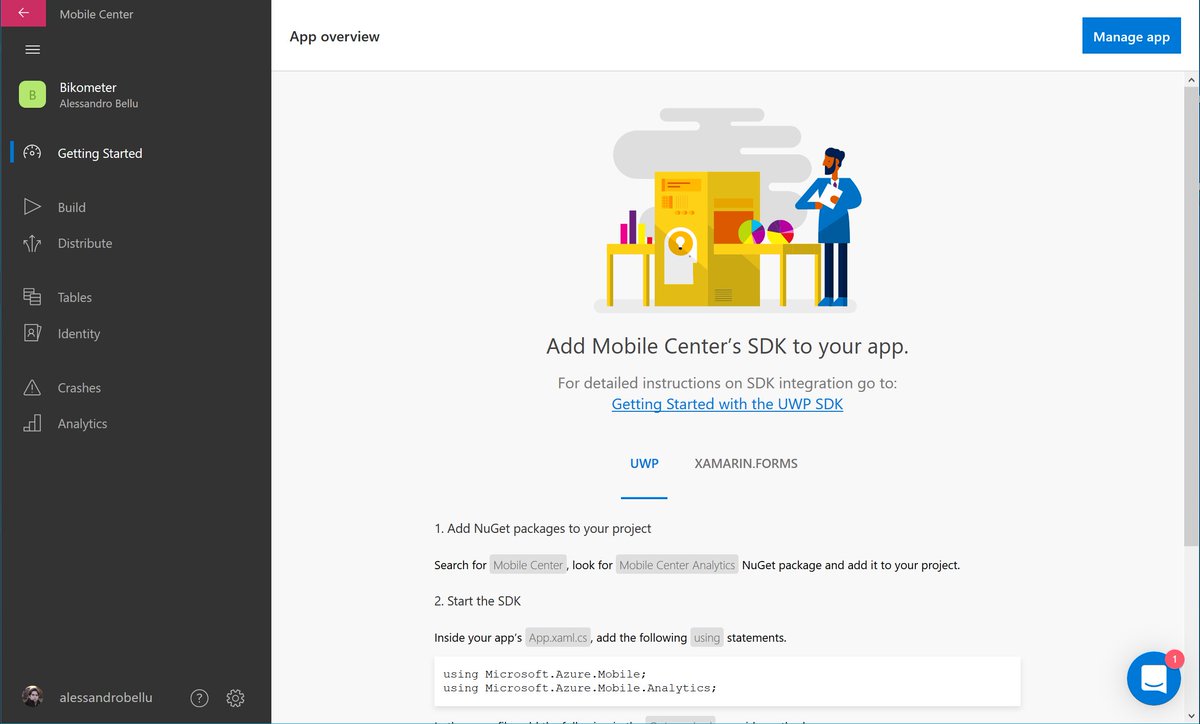Click the vertical scrollbar thumb
Viewport: 1200px width, 724px height.
point(1191,315)
